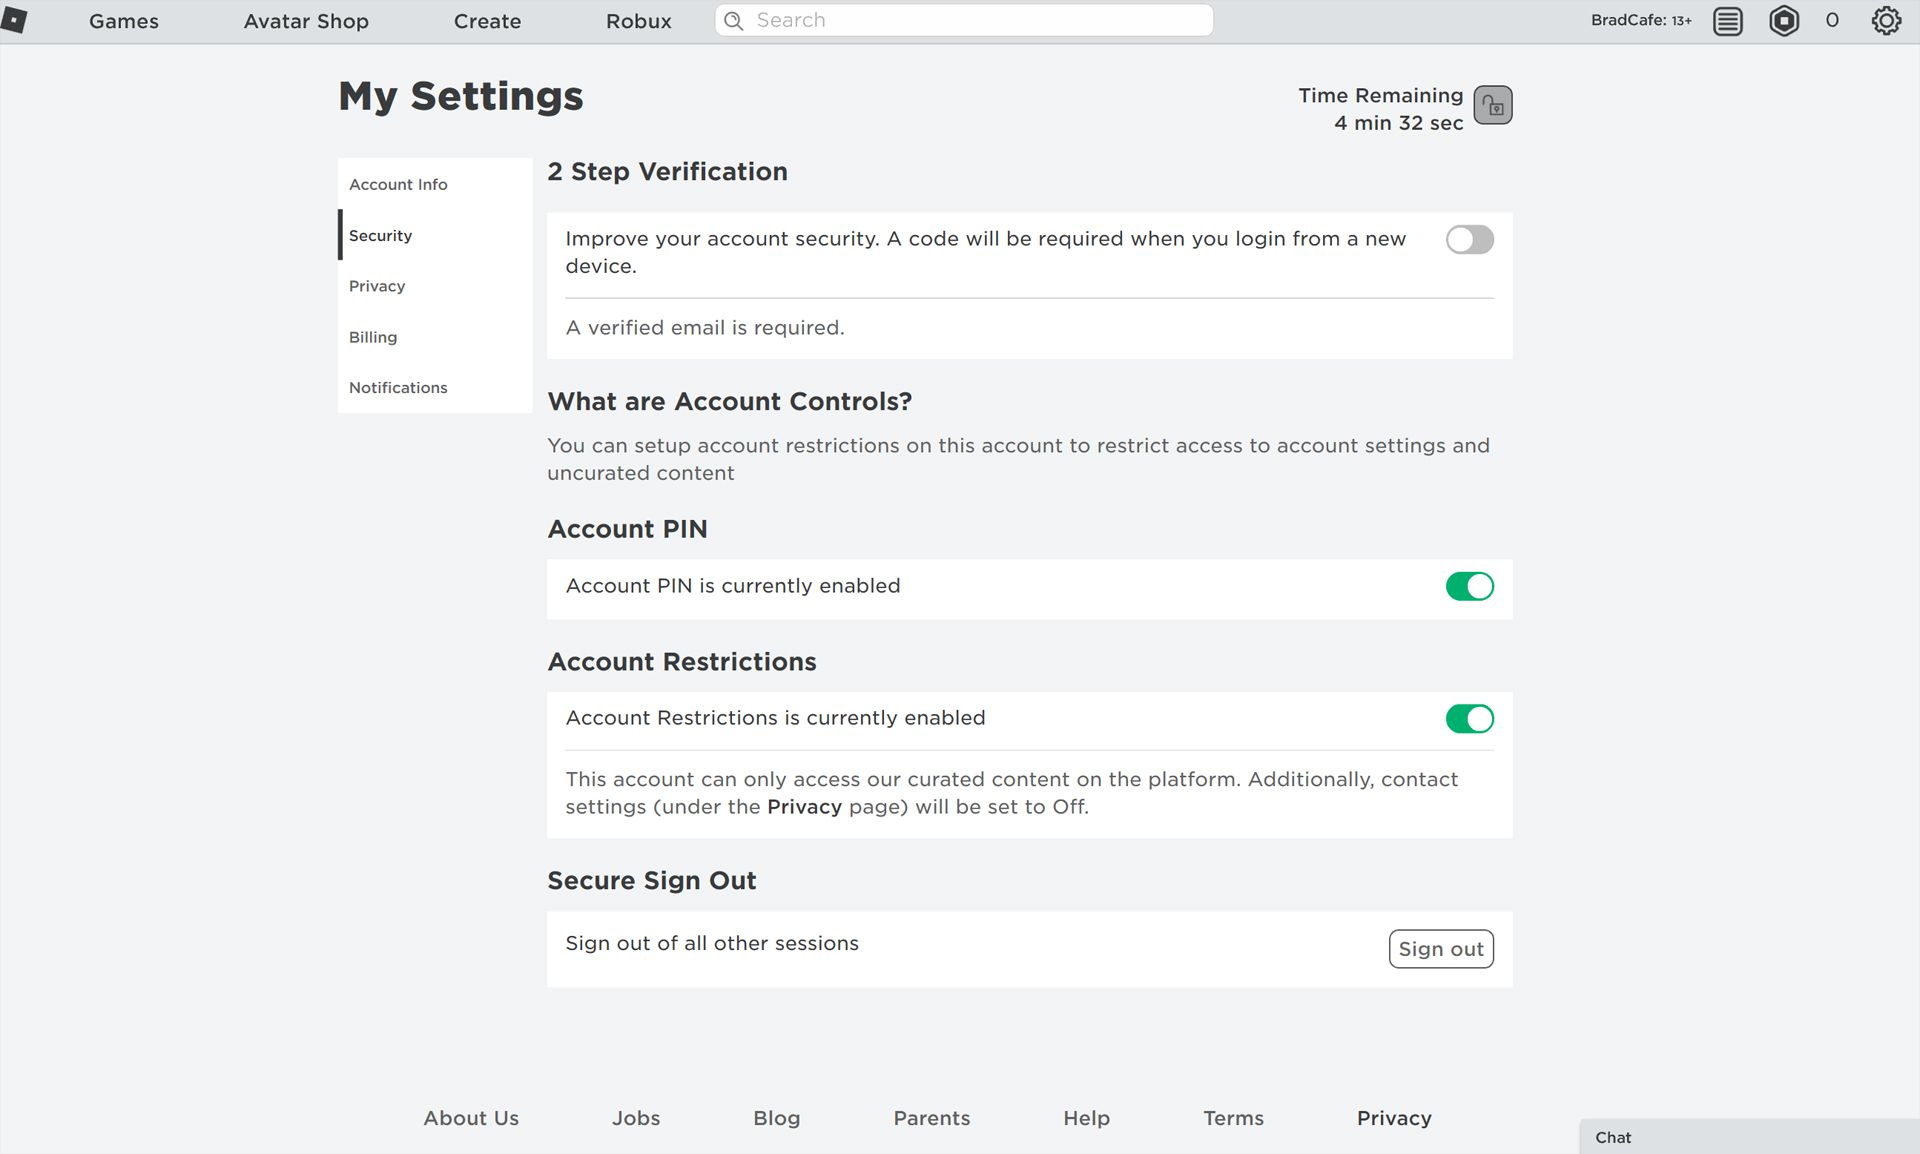Click the Billing settings menu item

373,336
